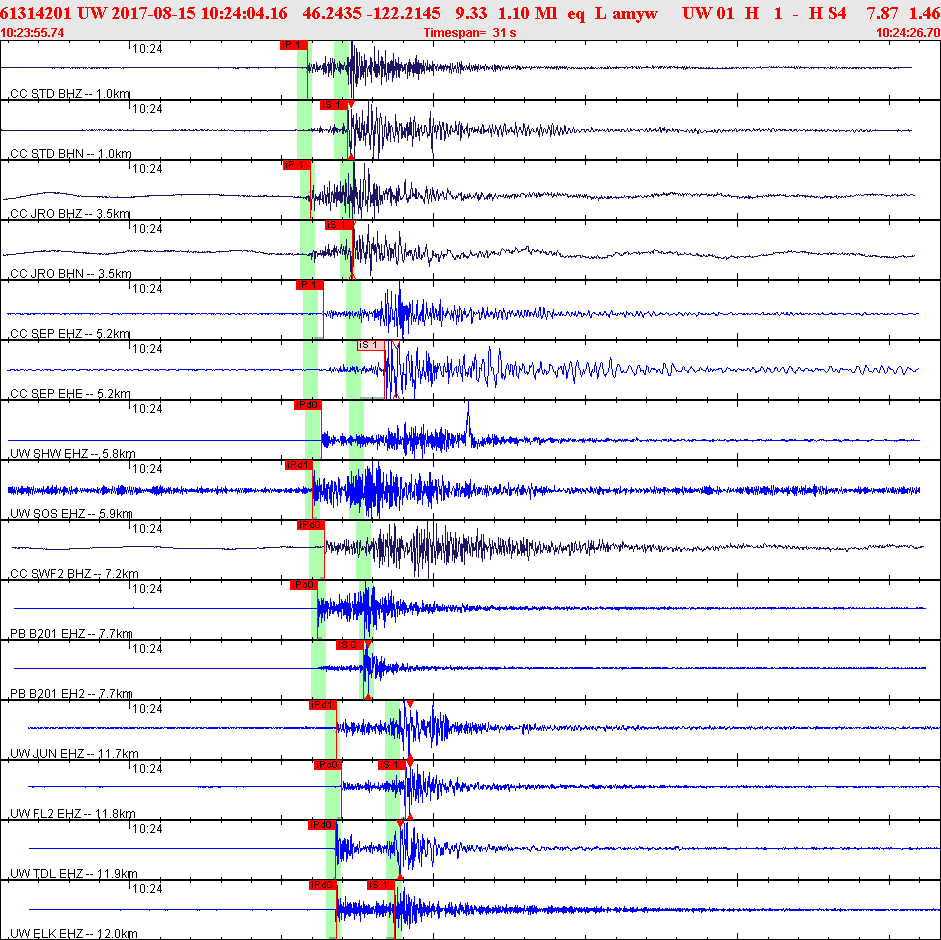Click the 'UW TDL EHZ -- 11.9km' channel label
Viewport: 941px width, 940px height.
(x=74, y=874)
